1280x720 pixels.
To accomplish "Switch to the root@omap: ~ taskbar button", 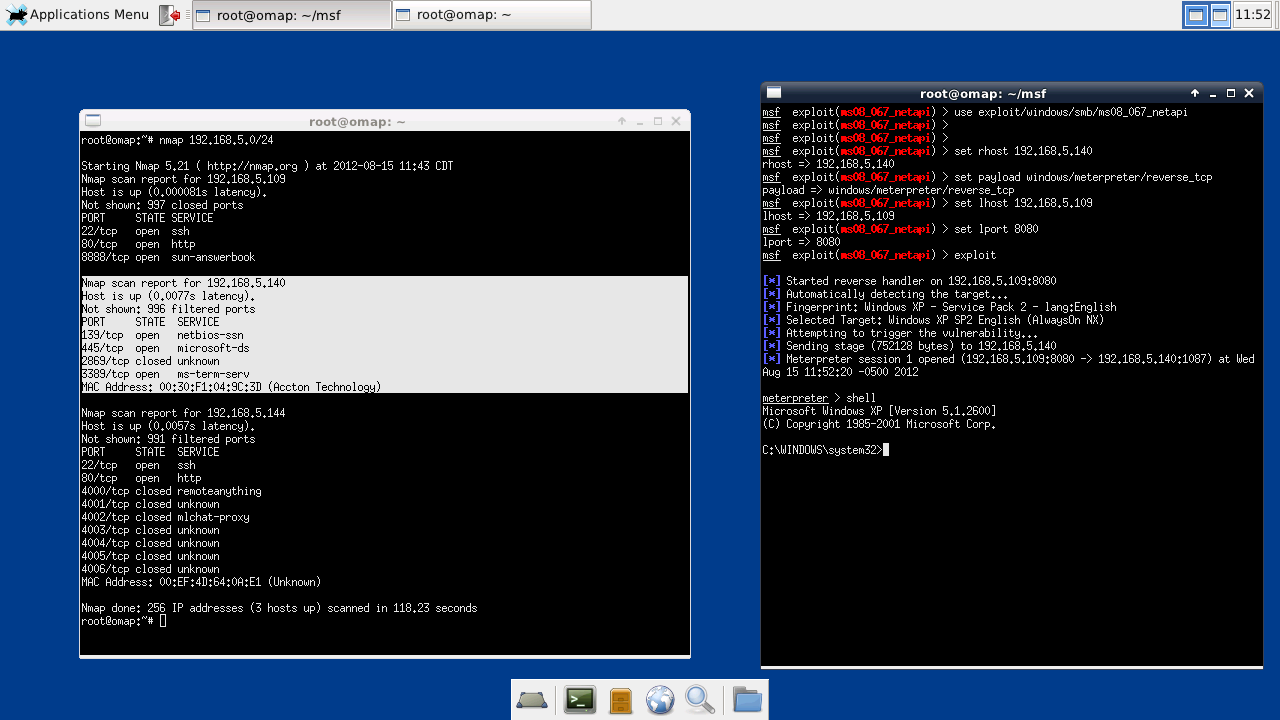I will click(491, 15).
